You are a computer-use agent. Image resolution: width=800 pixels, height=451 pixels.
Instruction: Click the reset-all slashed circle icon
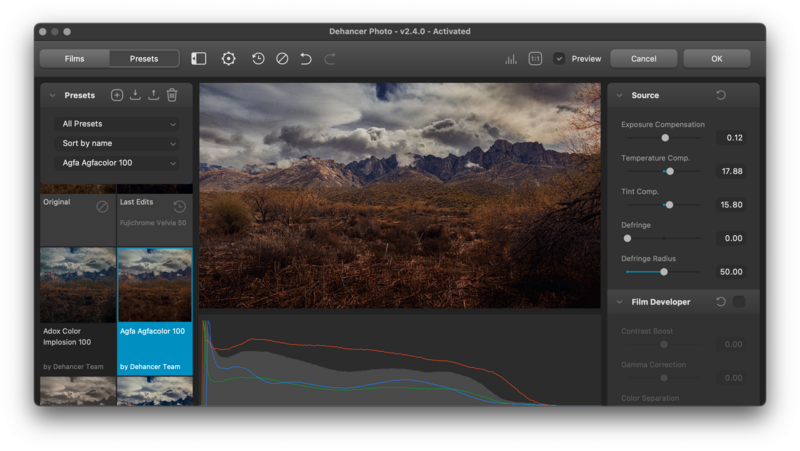pyautogui.click(x=282, y=59)
